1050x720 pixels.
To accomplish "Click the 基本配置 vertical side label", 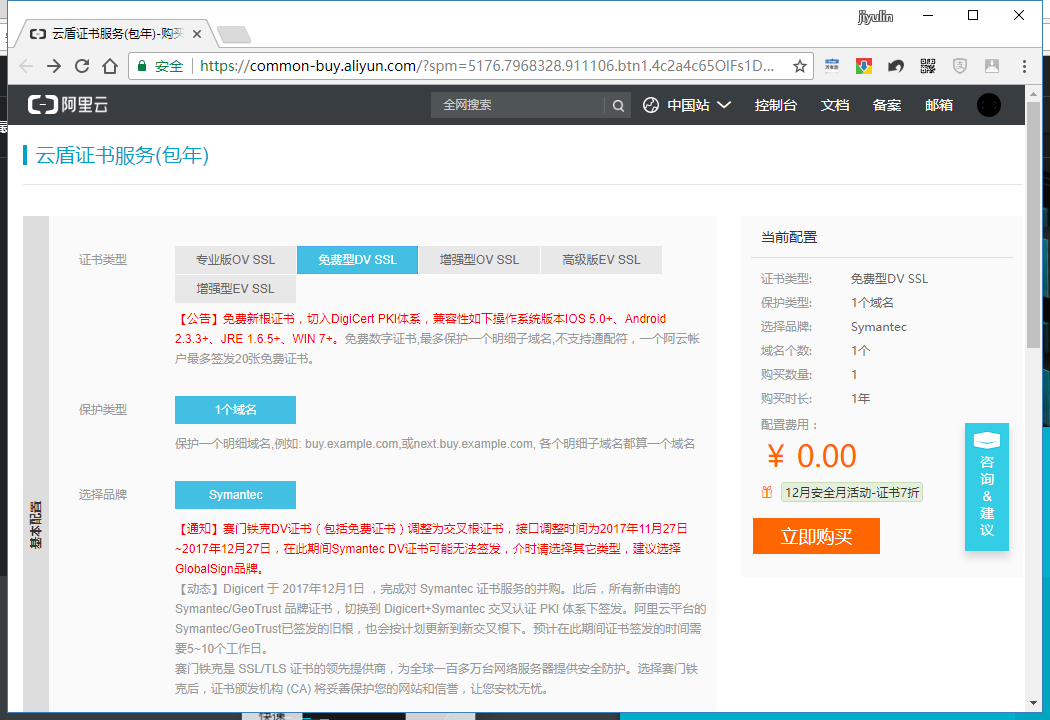I will pos(36,524).
